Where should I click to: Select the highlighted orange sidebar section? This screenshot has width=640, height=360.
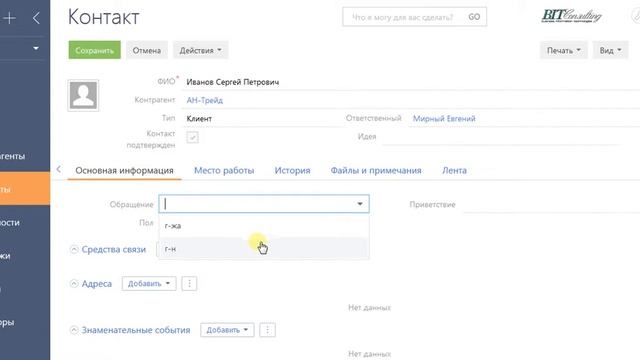tap(25, 189)
